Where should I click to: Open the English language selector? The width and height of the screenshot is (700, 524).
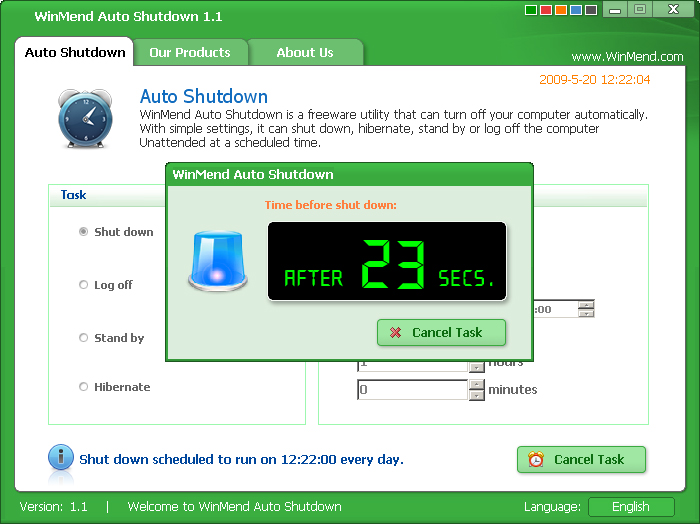click(x=630, y=507)
